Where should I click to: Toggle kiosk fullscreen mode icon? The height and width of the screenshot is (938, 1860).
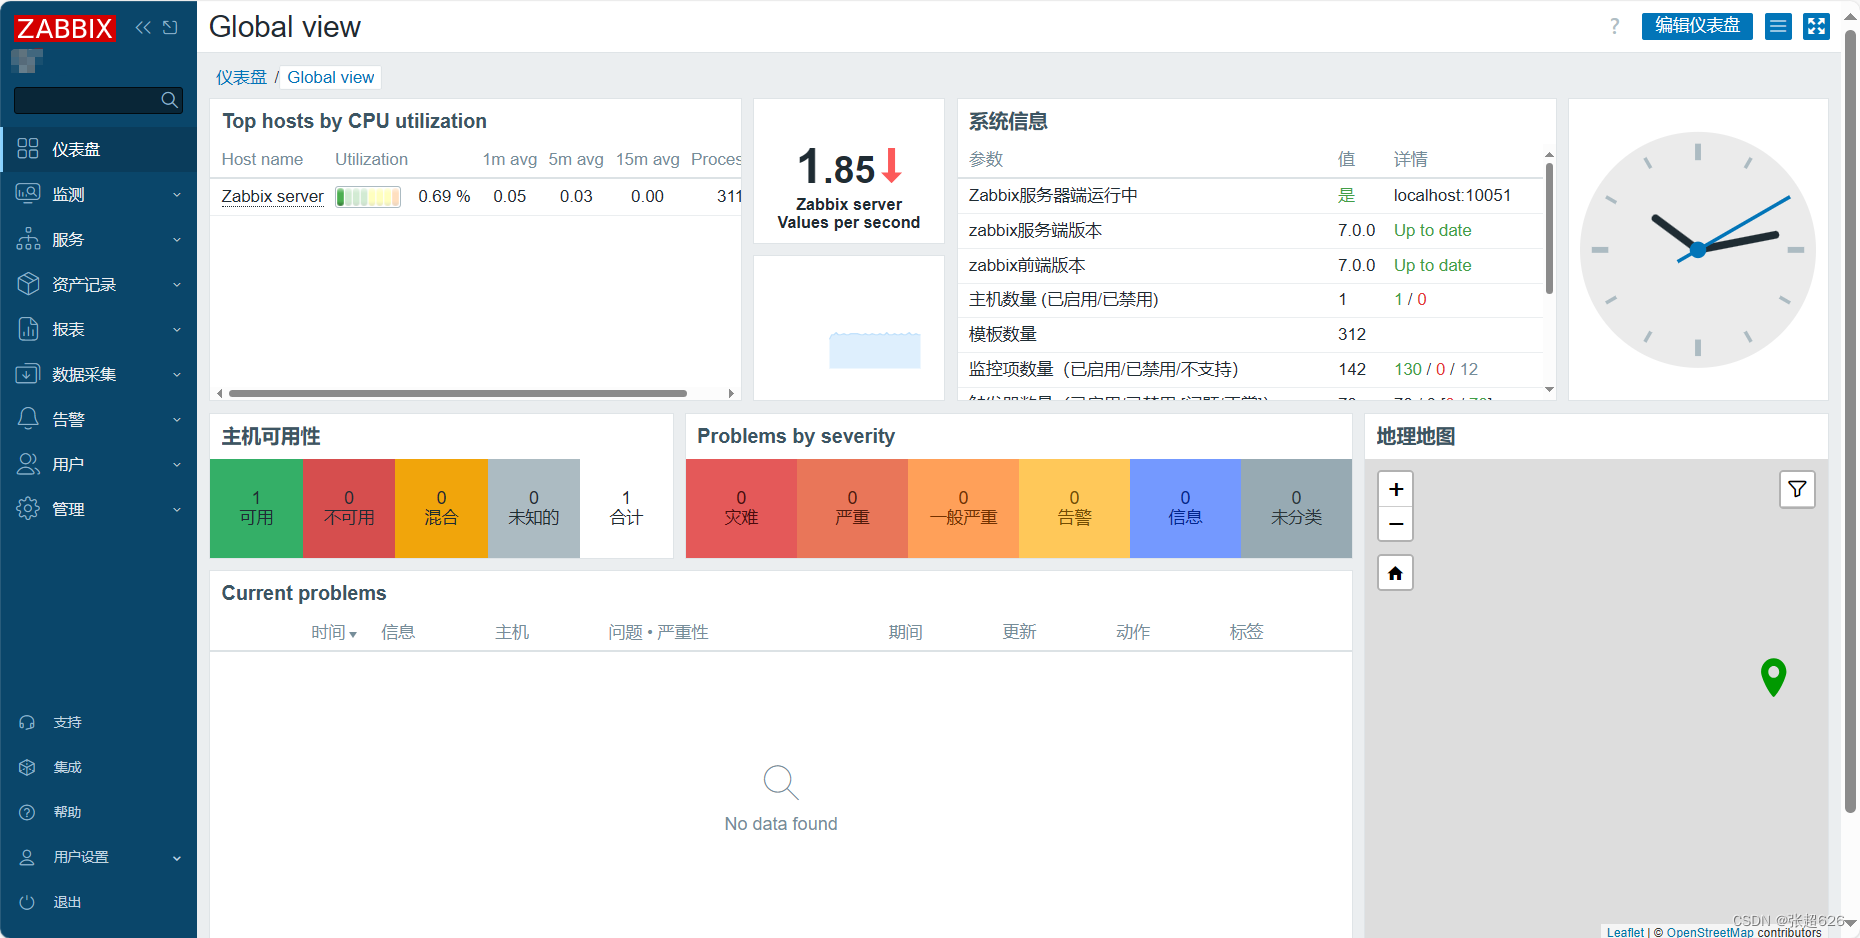pyautogui.click(x=1816, y=27)
